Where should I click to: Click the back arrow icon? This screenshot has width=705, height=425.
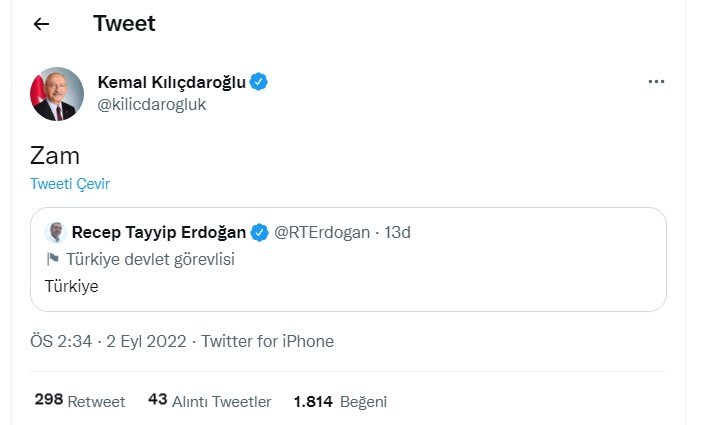(41, 24)
